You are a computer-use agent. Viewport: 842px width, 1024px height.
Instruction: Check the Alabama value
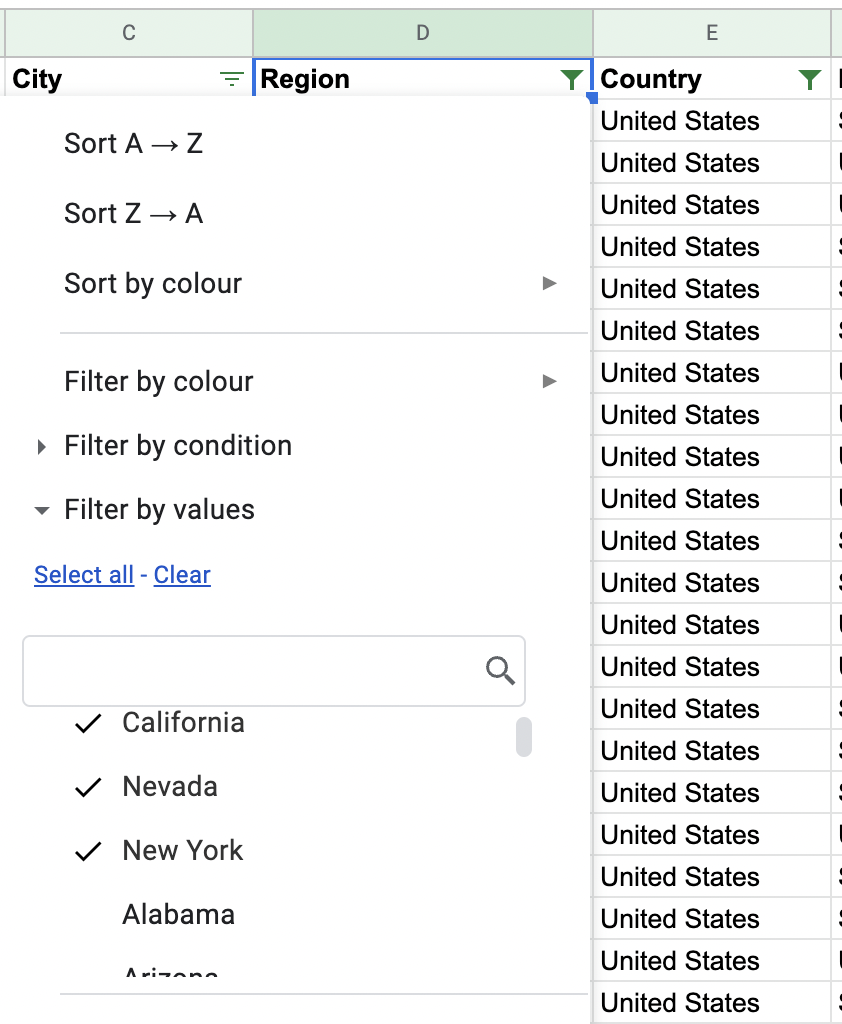[178, 915]
